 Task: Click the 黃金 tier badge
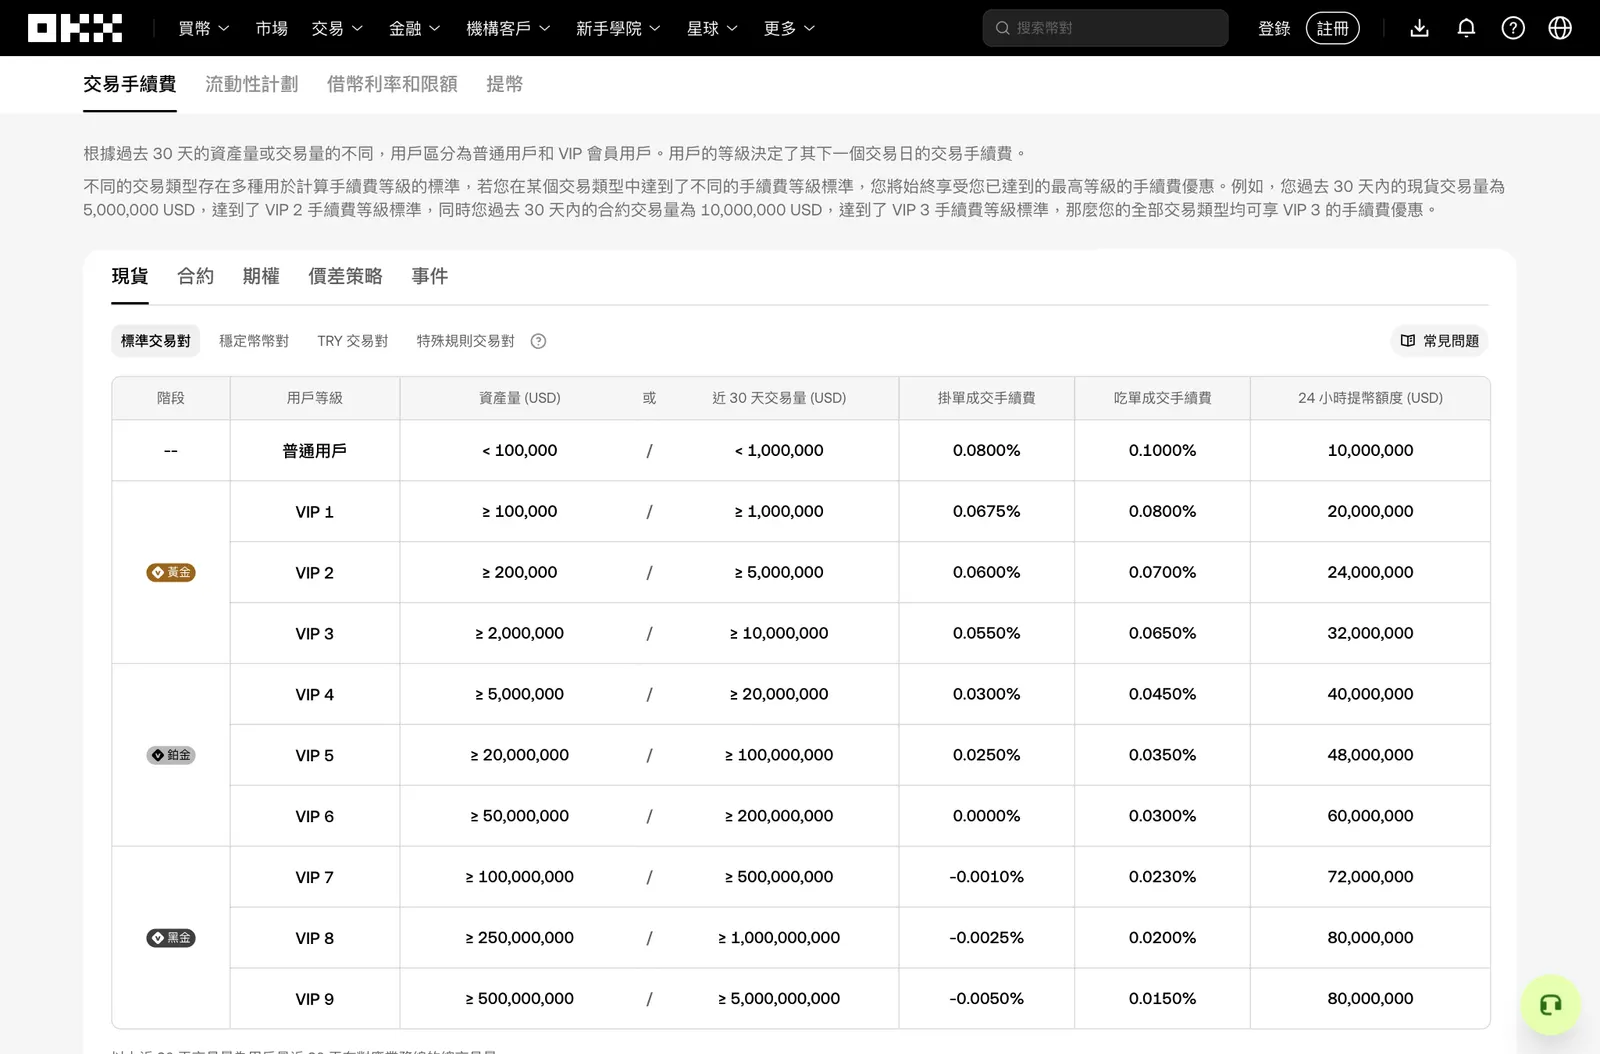click(171, 572)
